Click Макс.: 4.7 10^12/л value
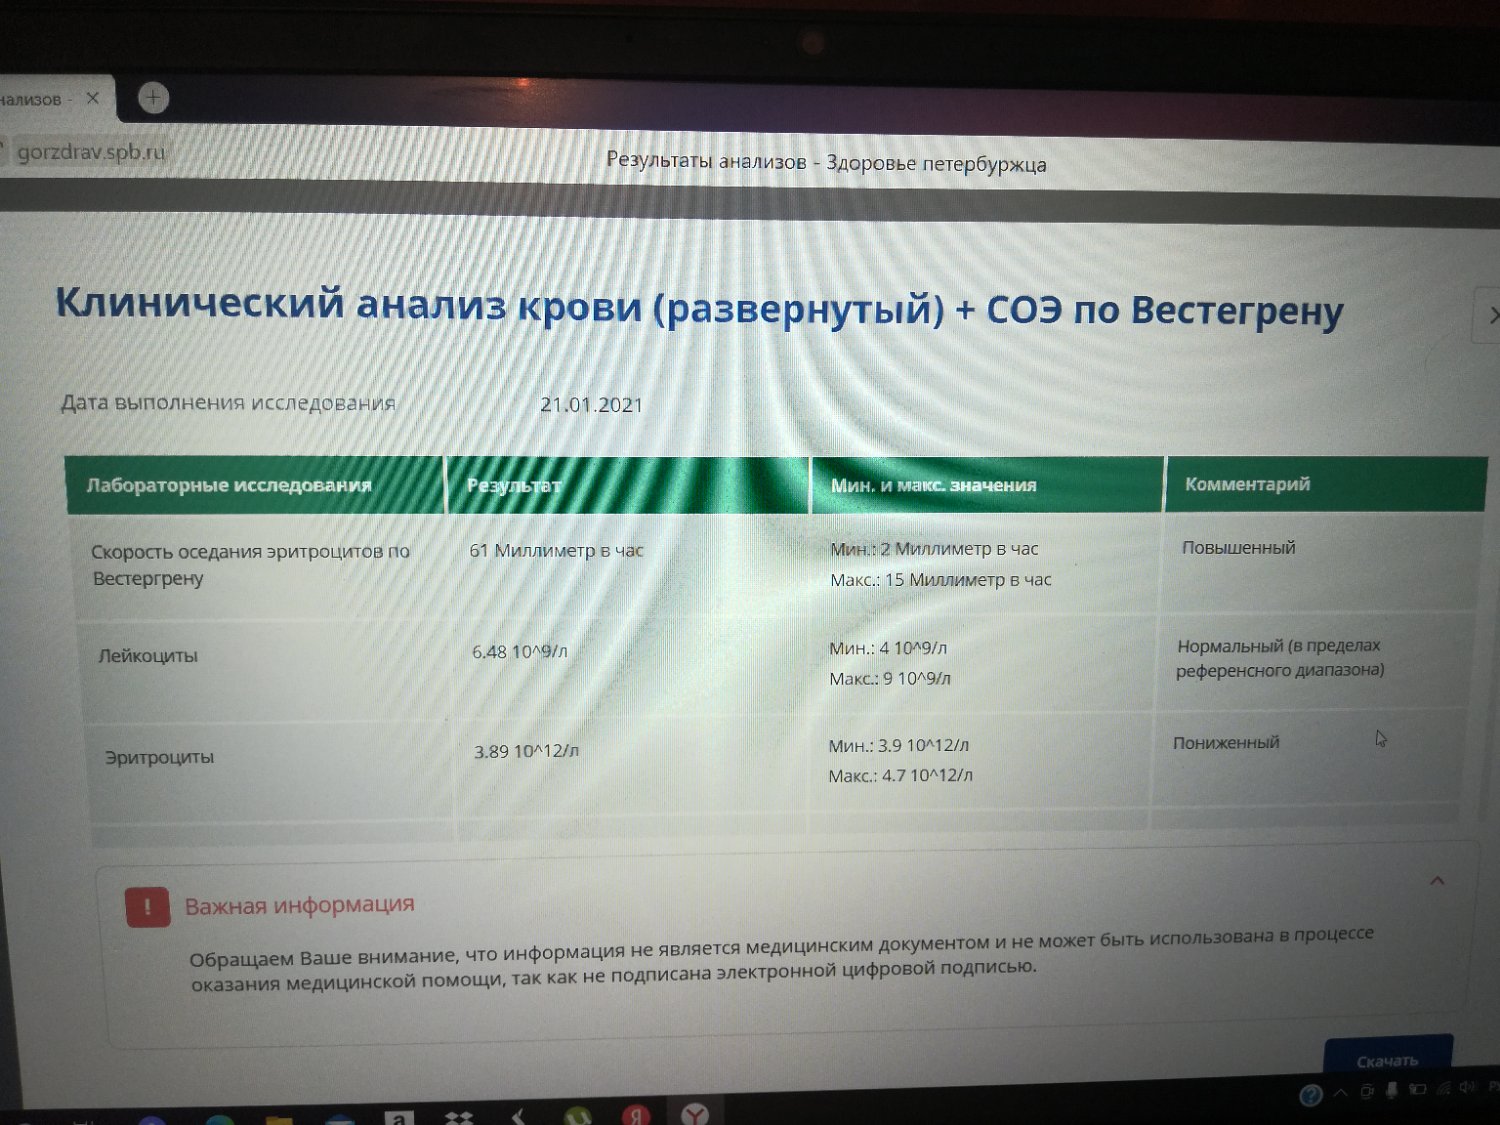1500x1125 pixels. pos(900,775)
